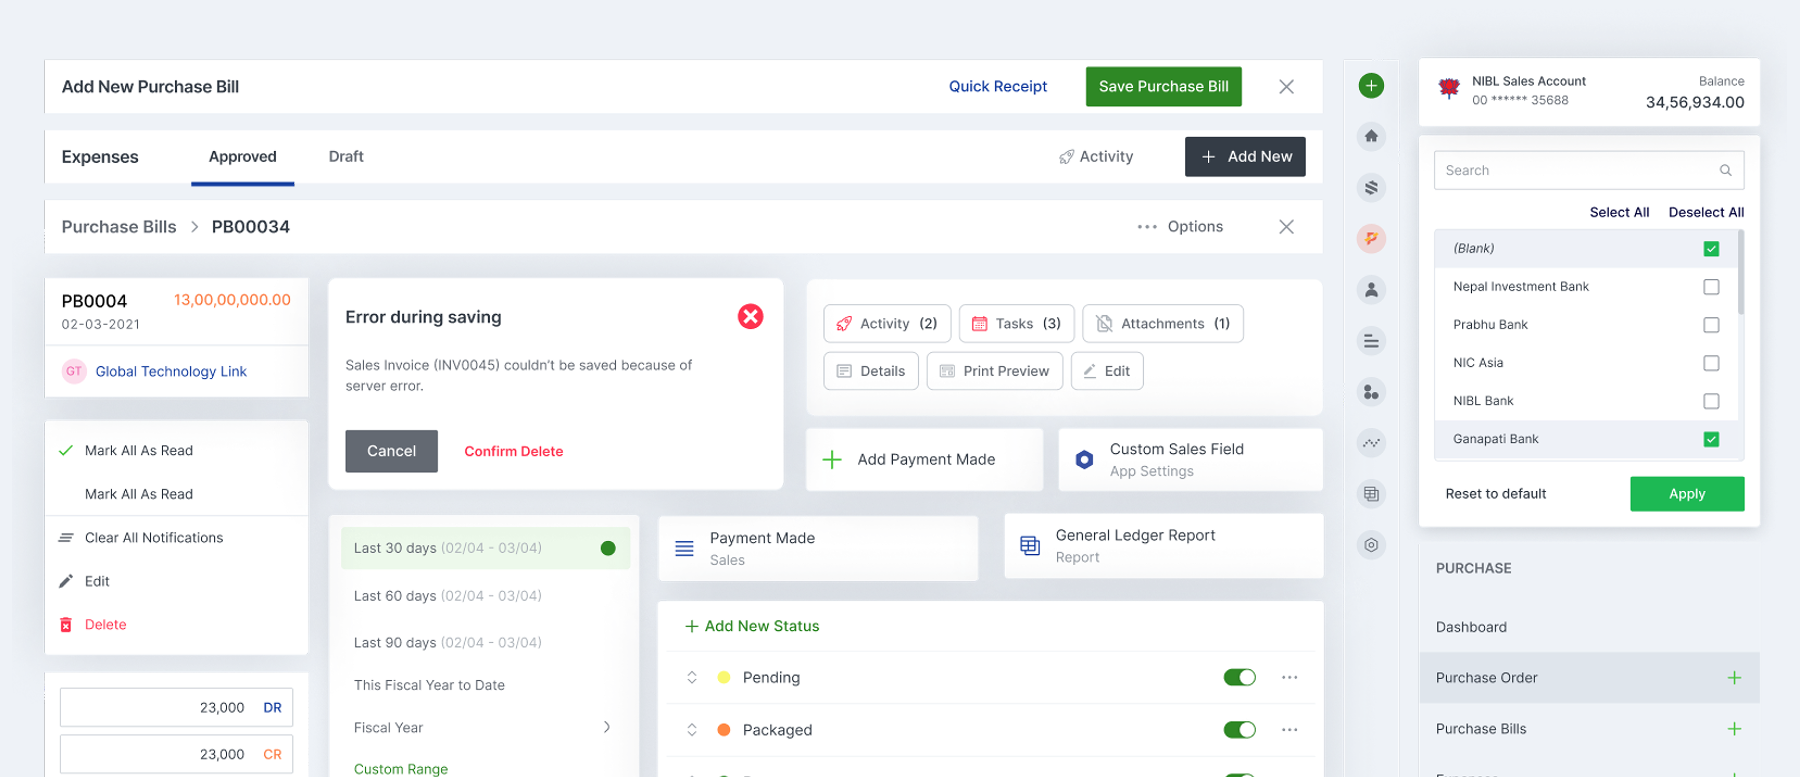Click Confirm Delete in error dialog

pyautogui.click(x=514, y=452)
